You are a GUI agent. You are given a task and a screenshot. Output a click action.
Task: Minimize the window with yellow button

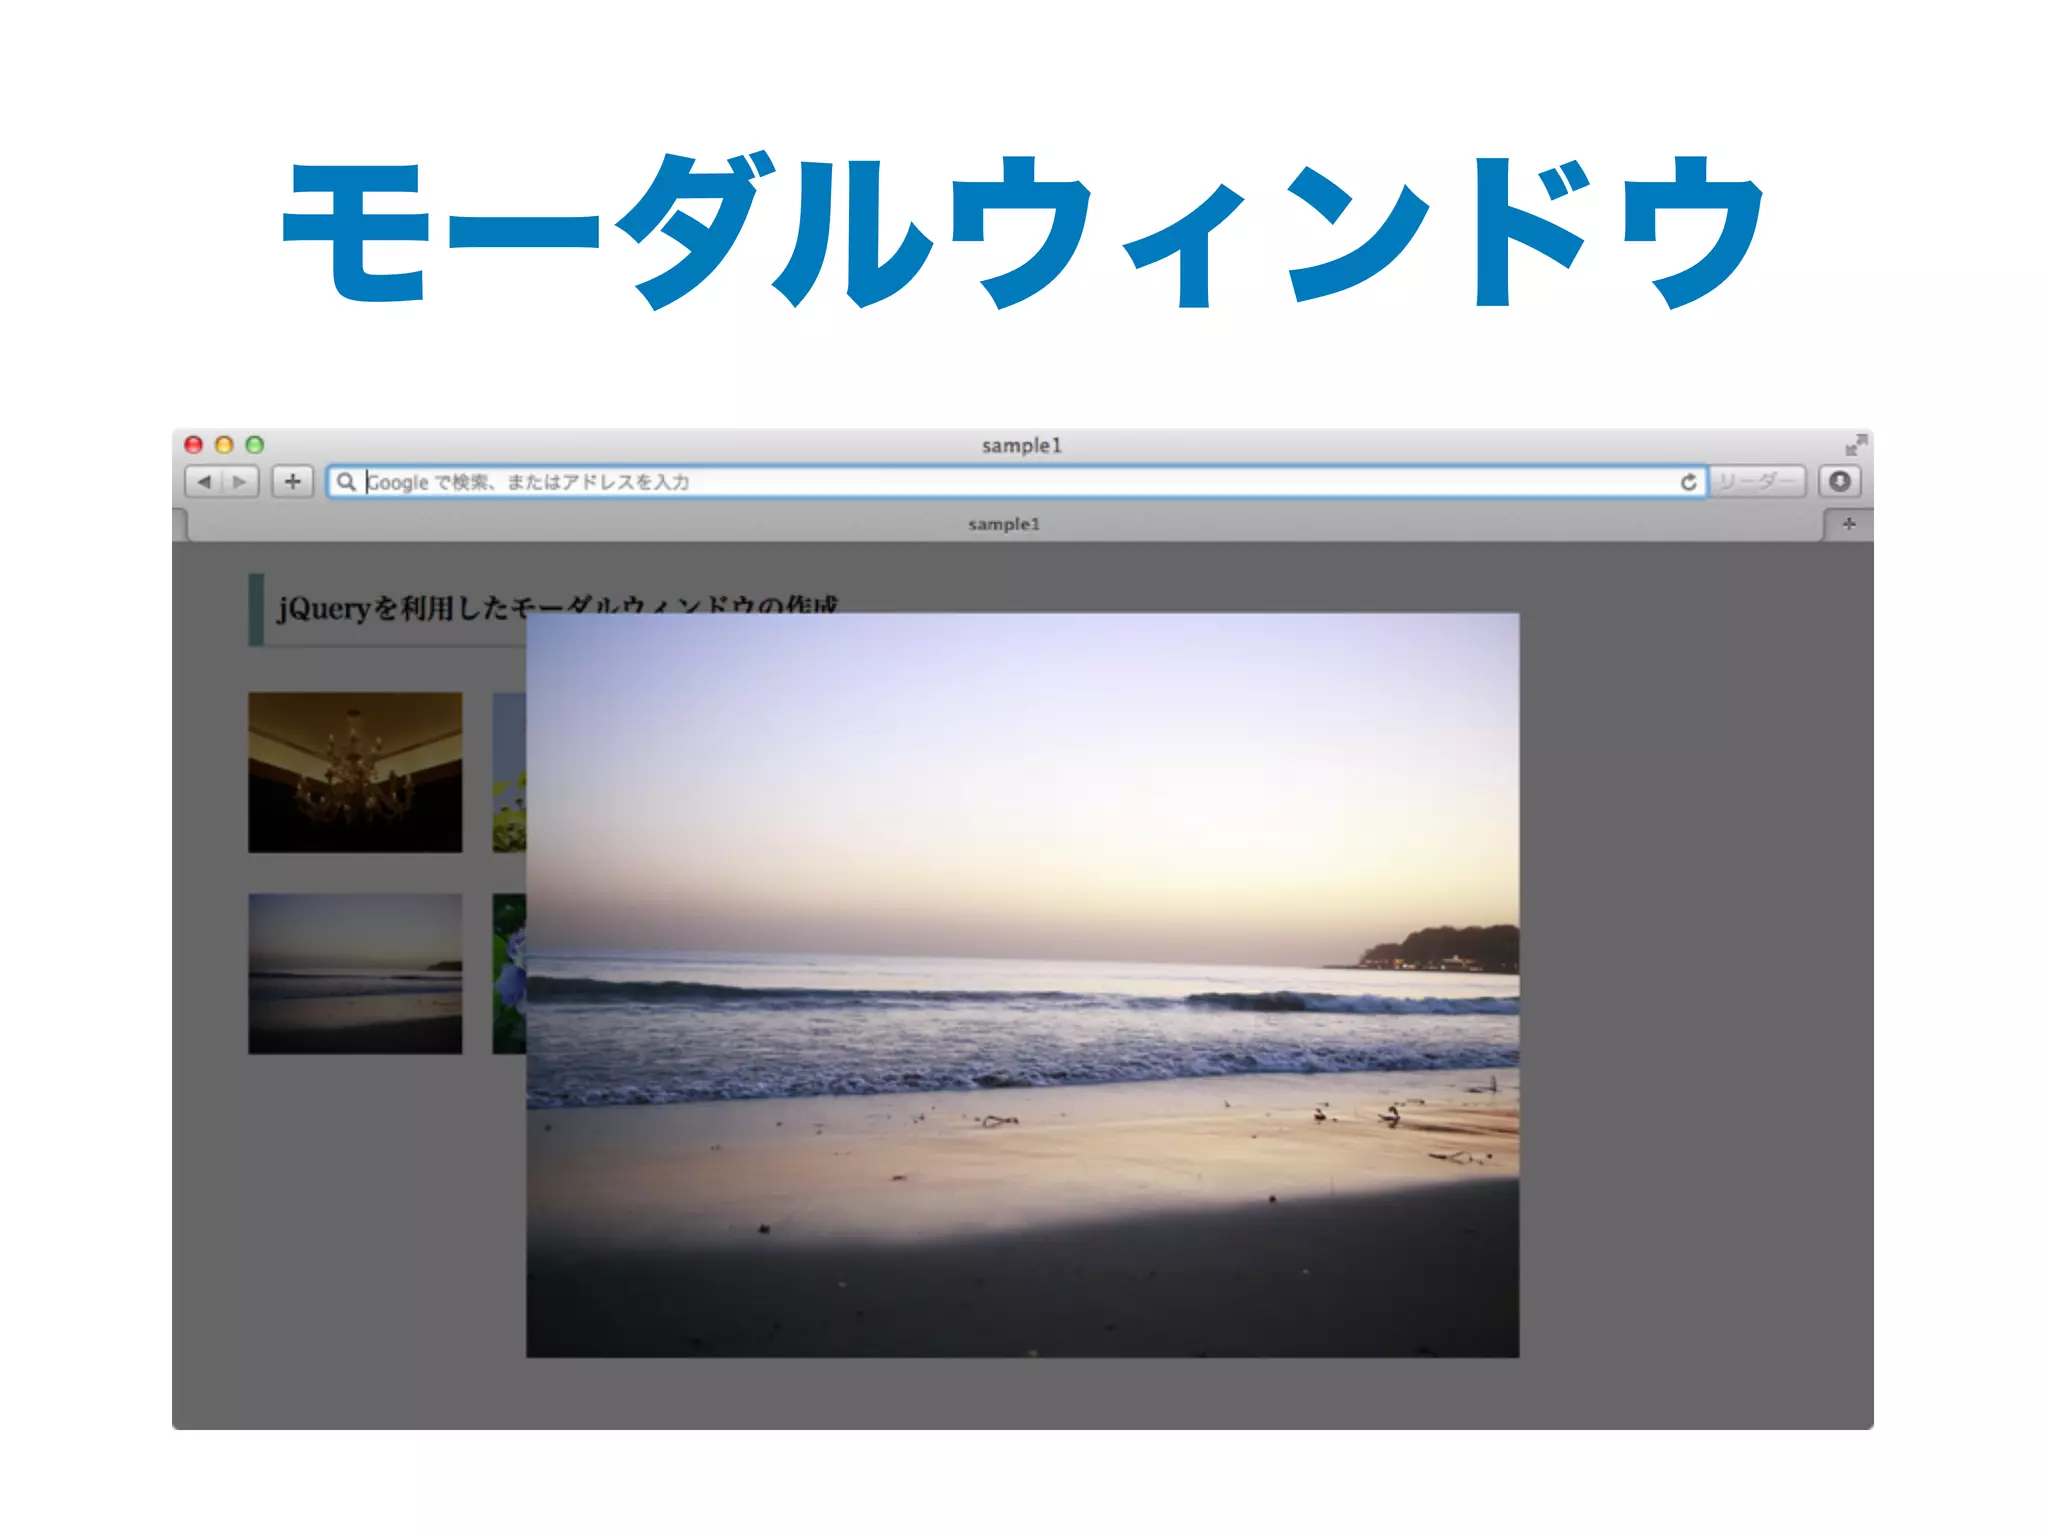coord(224,445)
